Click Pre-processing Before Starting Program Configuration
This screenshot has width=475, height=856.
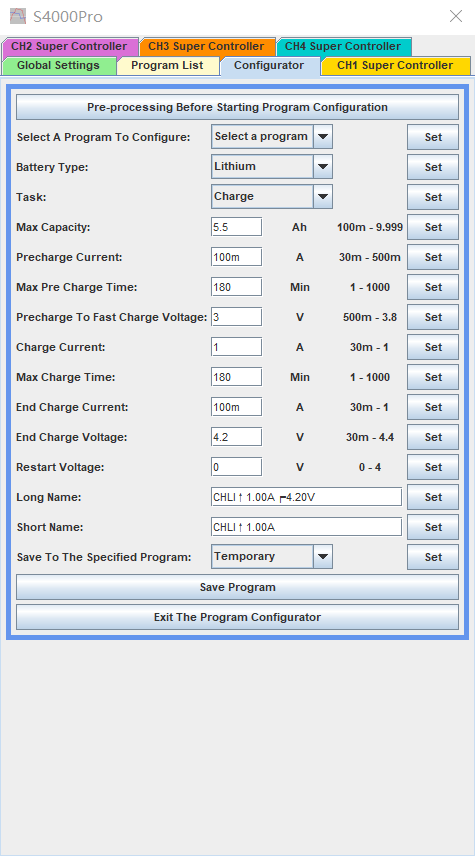point(238,107)
